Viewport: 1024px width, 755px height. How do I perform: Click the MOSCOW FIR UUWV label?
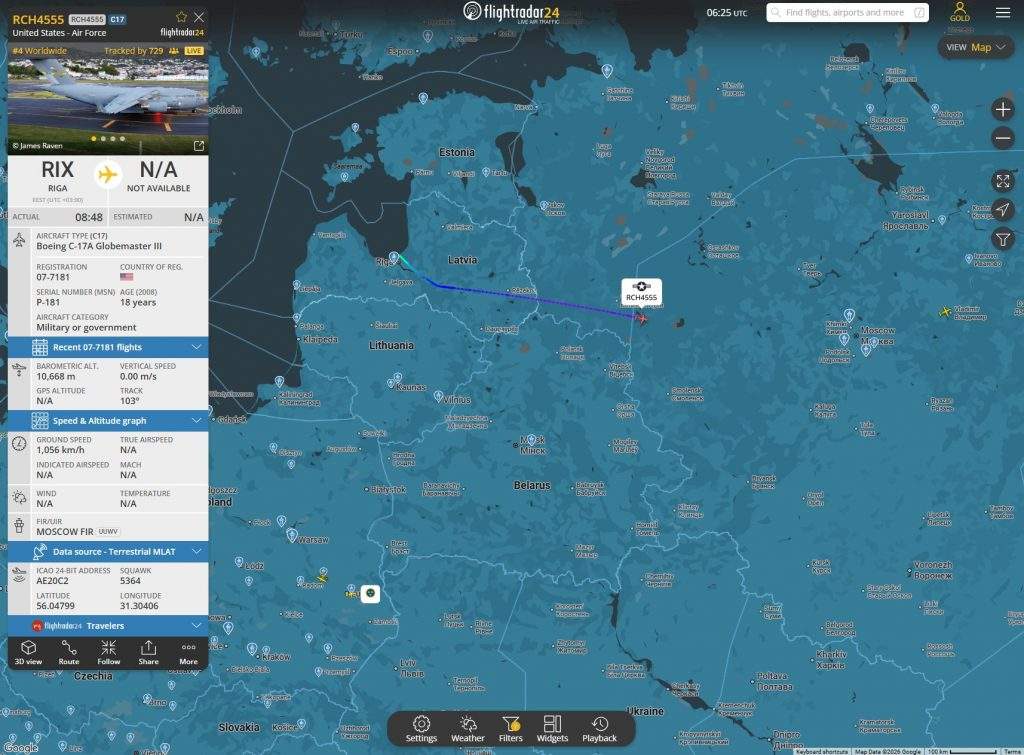point(78,532)
